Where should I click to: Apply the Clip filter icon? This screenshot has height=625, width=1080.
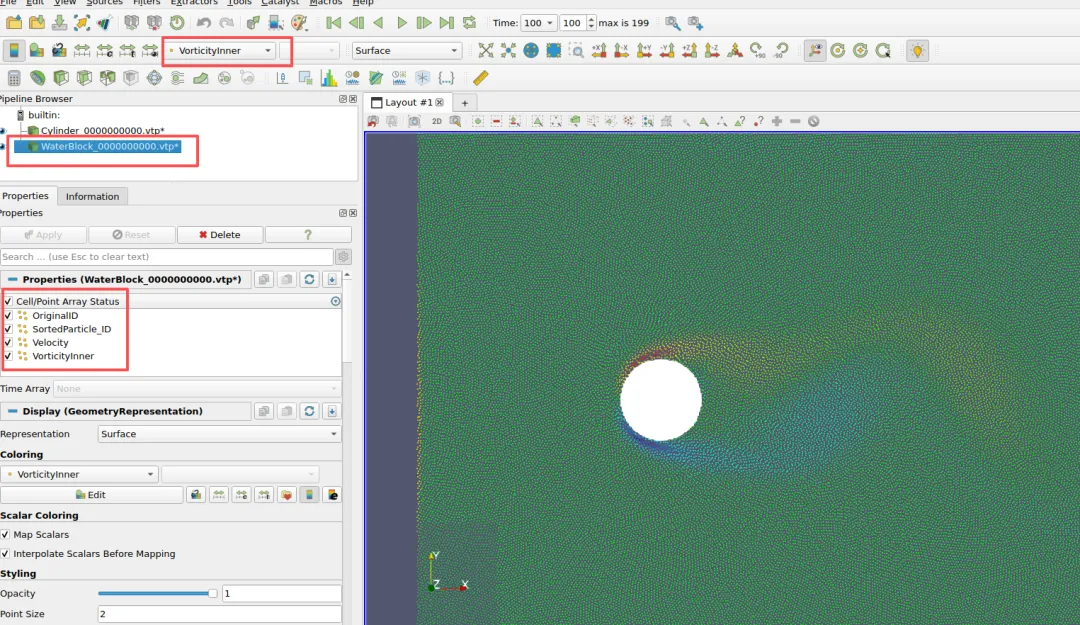(61, 78)
